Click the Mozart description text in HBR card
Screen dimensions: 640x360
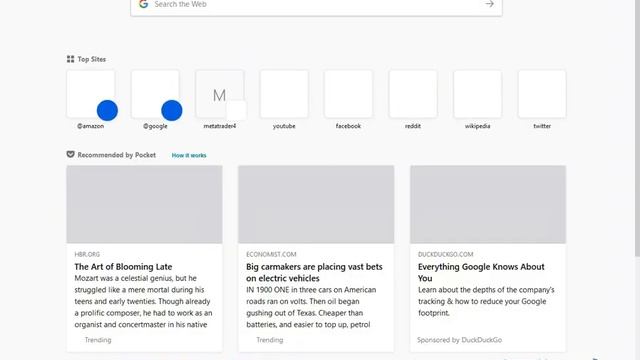tap(143, 301)
